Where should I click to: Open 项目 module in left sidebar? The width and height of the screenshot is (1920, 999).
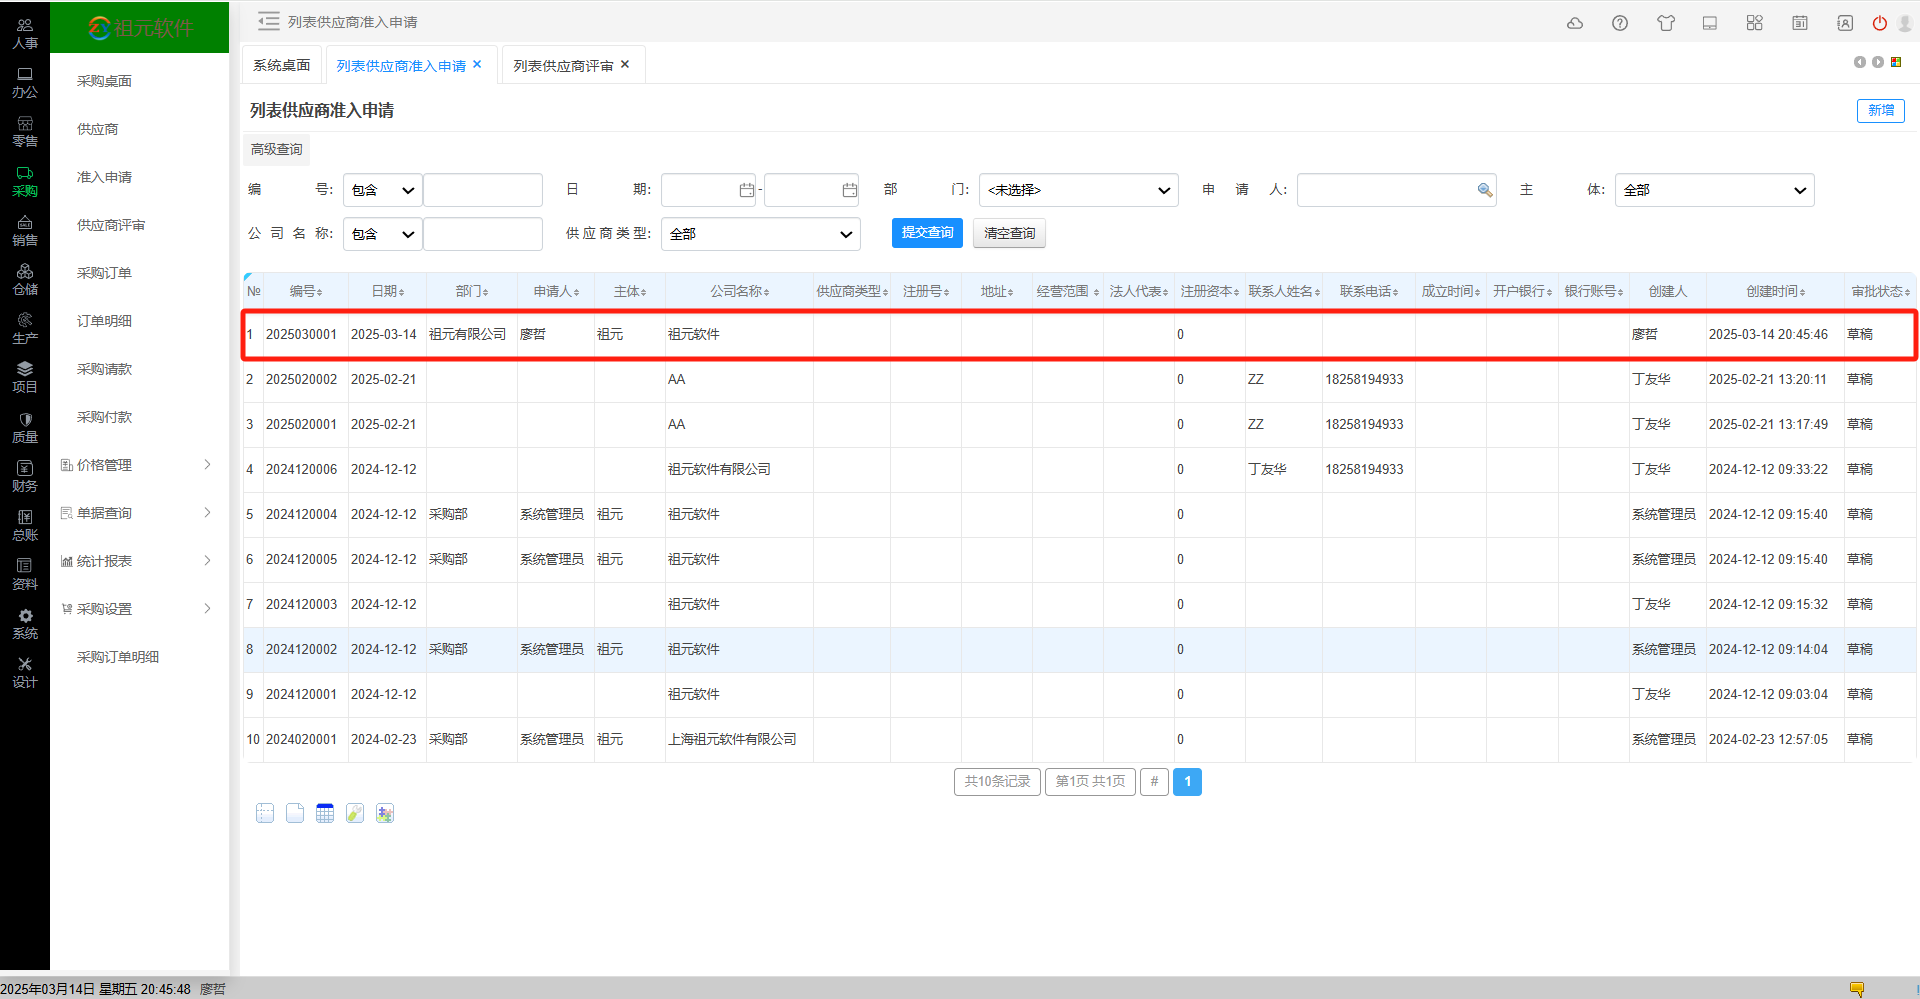coord(25,377)
